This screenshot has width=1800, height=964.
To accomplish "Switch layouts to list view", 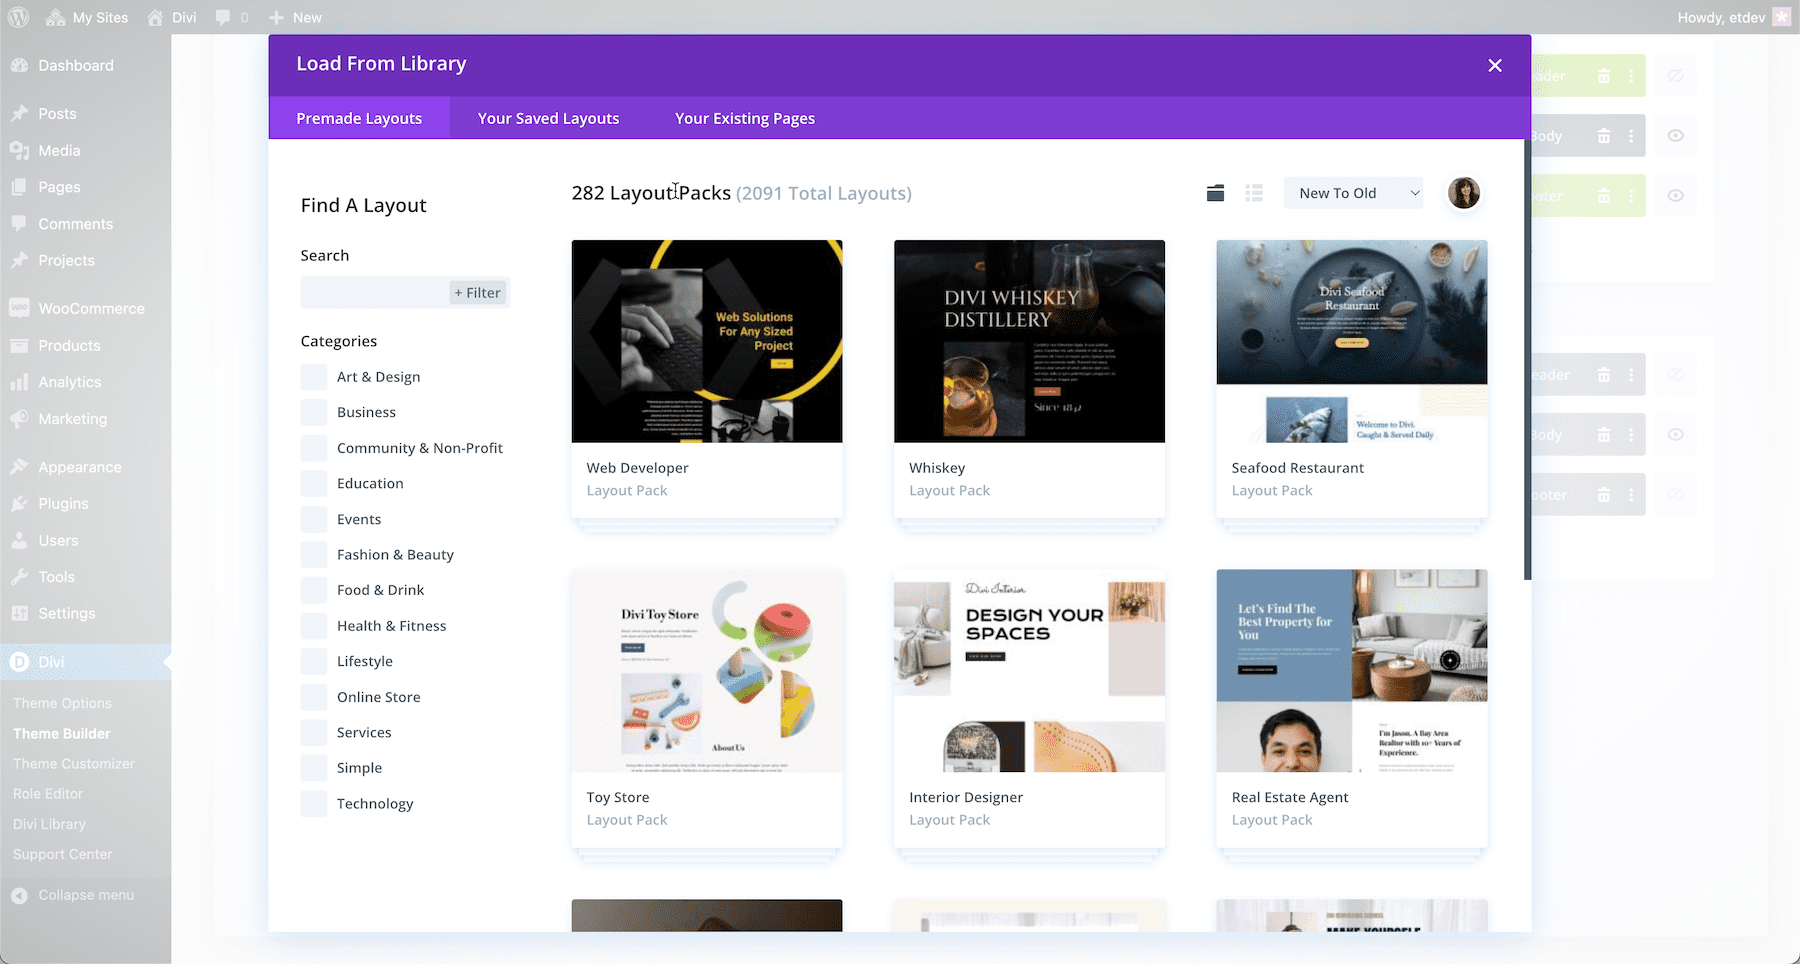I will 1253,192.
